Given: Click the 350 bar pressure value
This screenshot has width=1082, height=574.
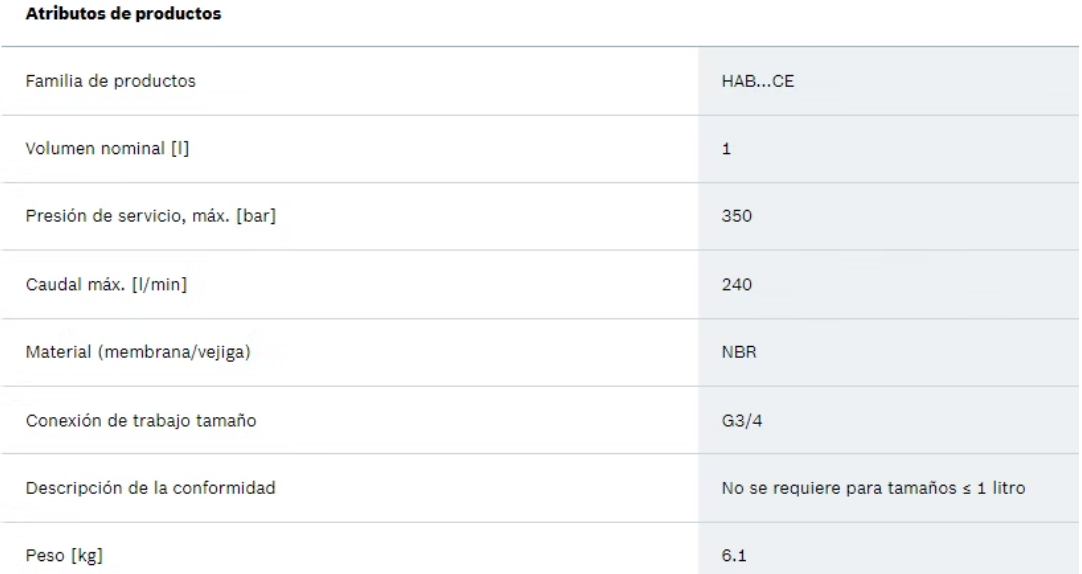Looking at the screenshot, I should (736, 216).
